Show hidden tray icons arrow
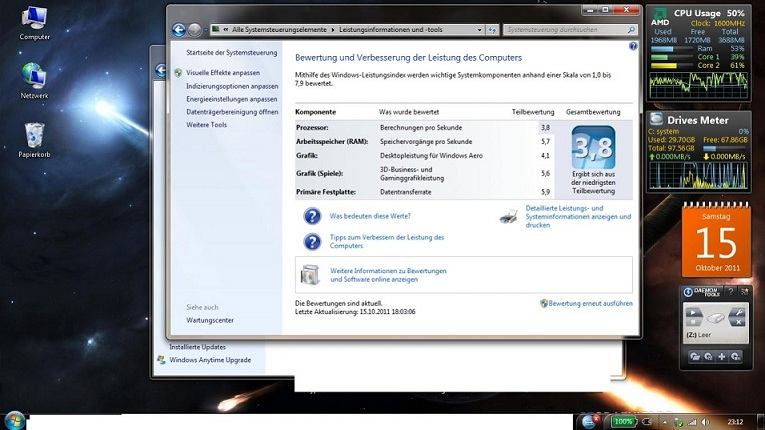The image size is (765, 430). (x=664, y=422)
